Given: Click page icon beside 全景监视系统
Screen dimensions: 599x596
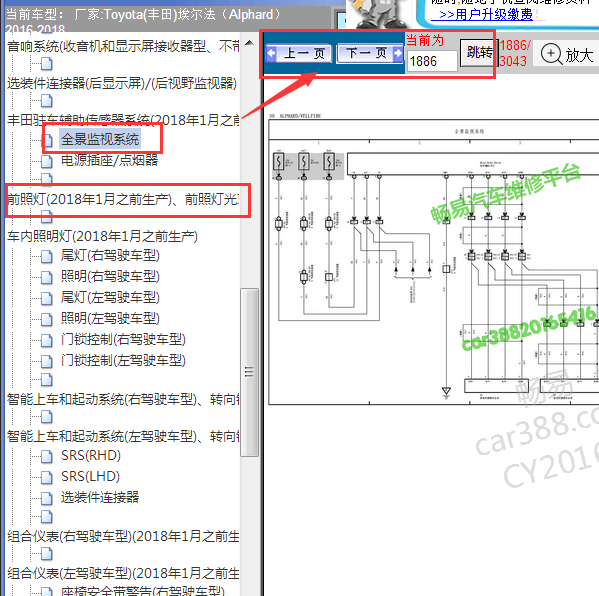Looking at the screenshot, I should [47, 141].
